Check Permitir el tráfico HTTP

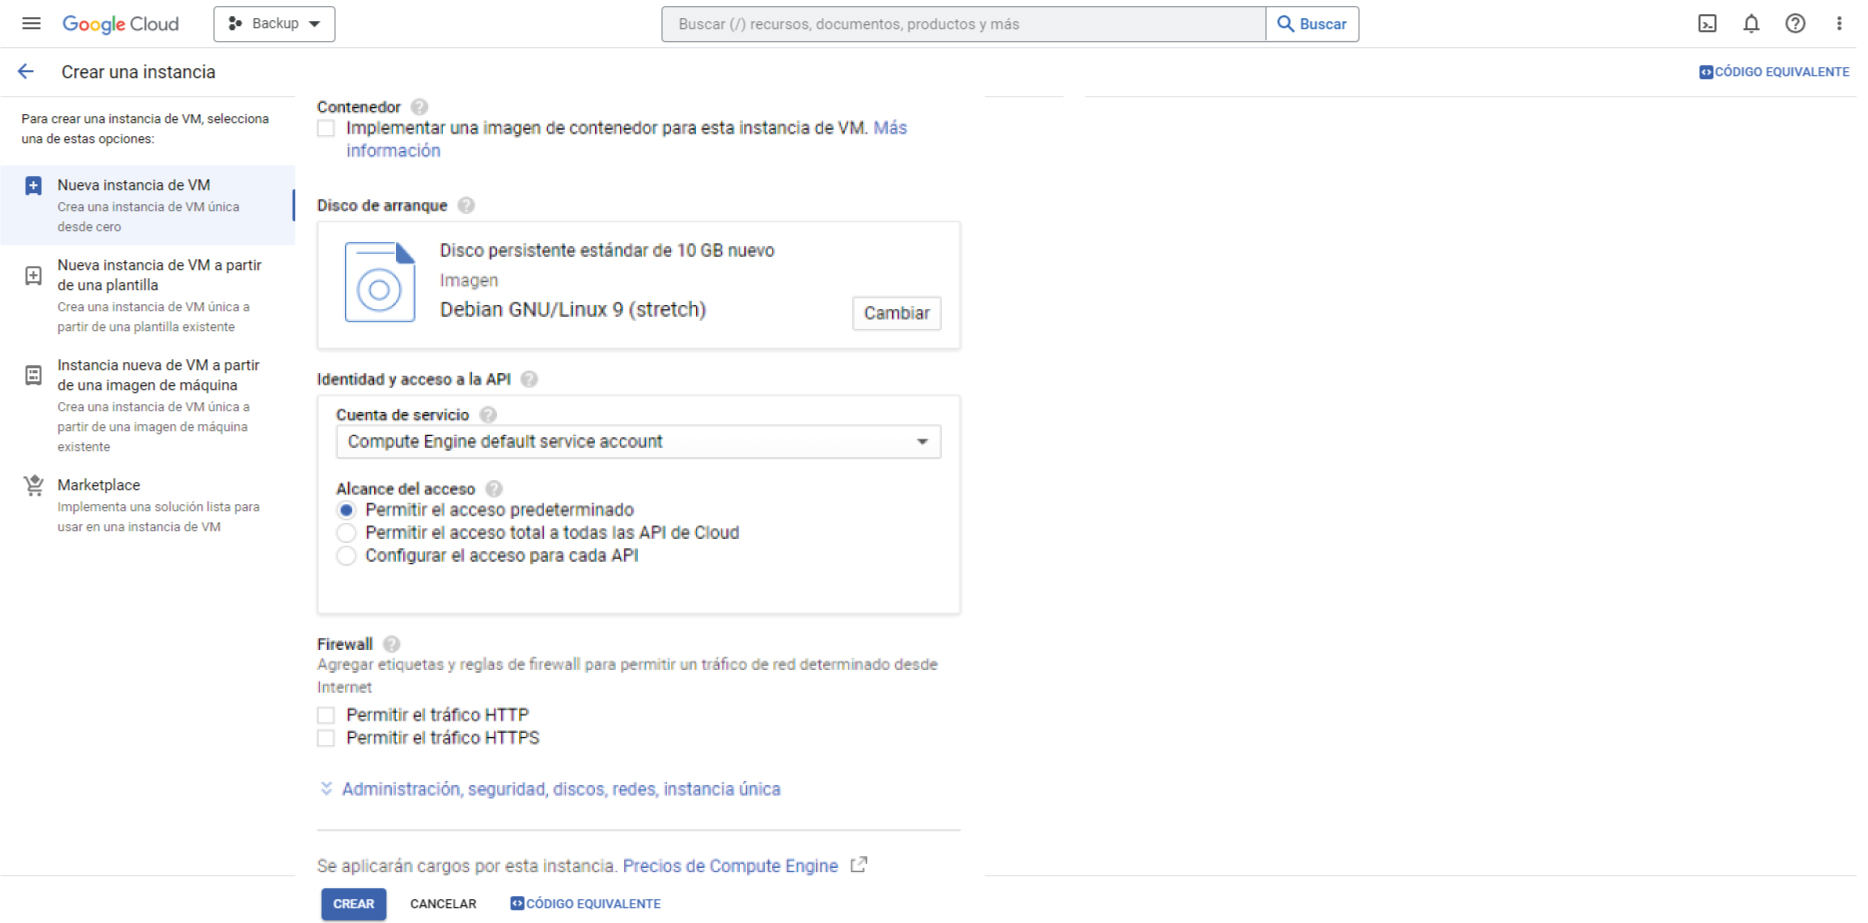326,715
